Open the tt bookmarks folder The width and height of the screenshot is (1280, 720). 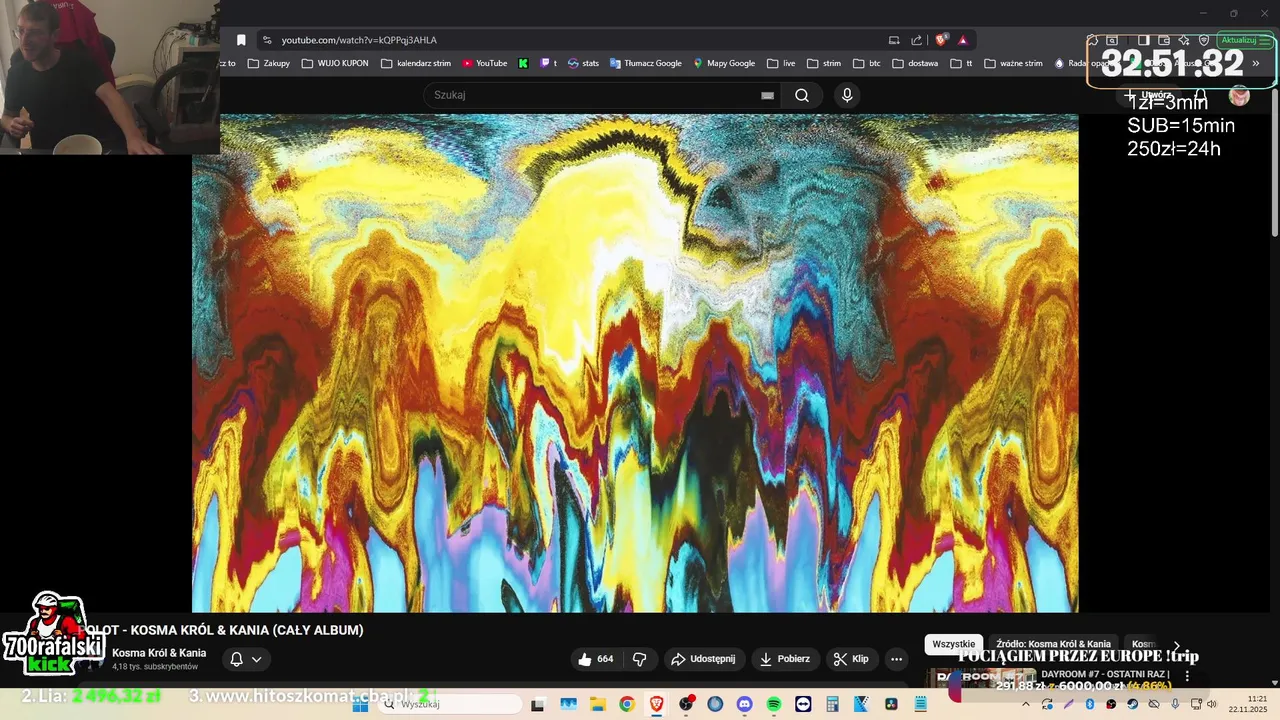[962, 63]
